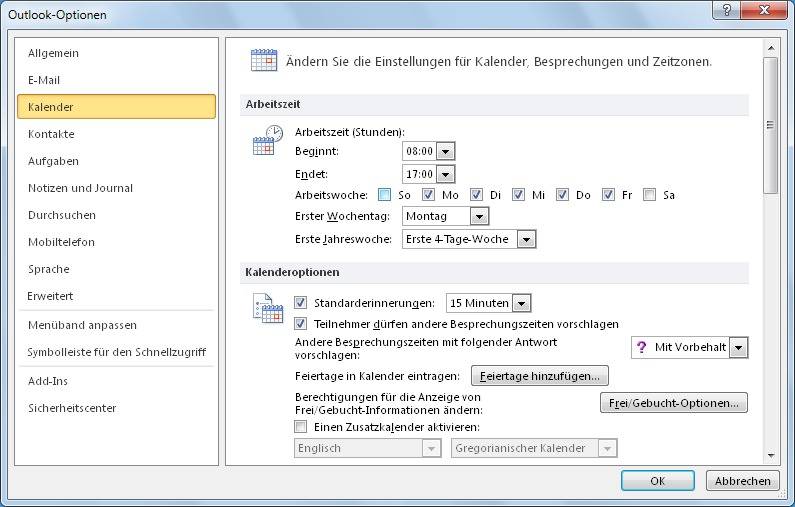Open the Standarderinnerungen 15 Minuten dropdown

coord(522,303)
